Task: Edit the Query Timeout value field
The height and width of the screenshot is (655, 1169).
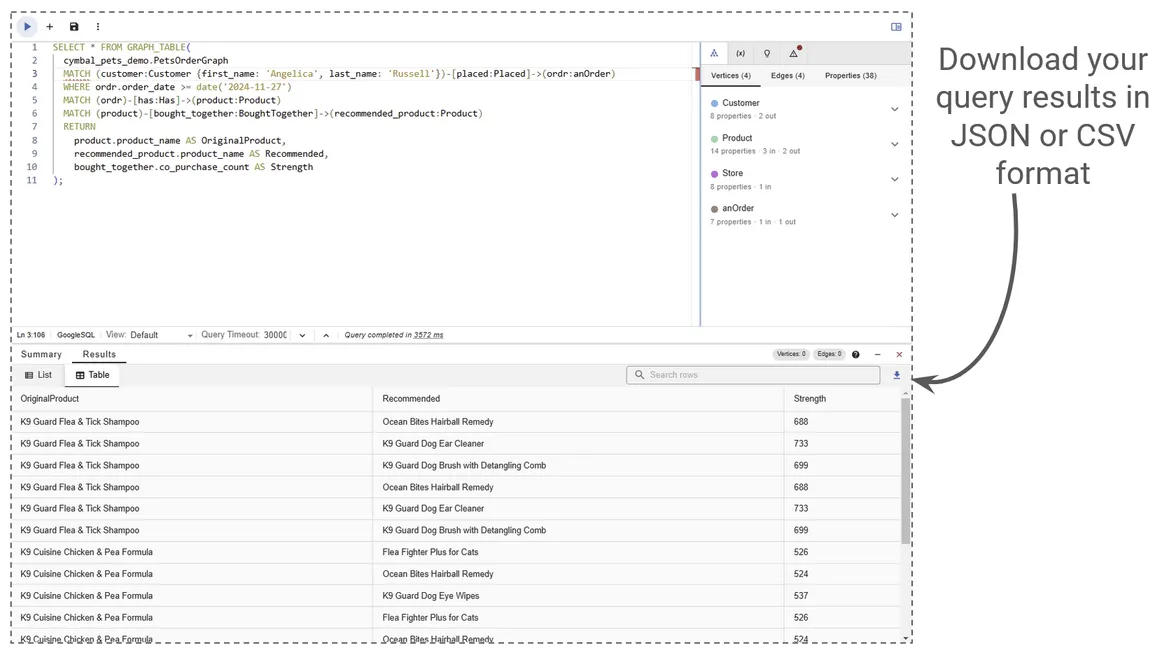Action: 275,335
